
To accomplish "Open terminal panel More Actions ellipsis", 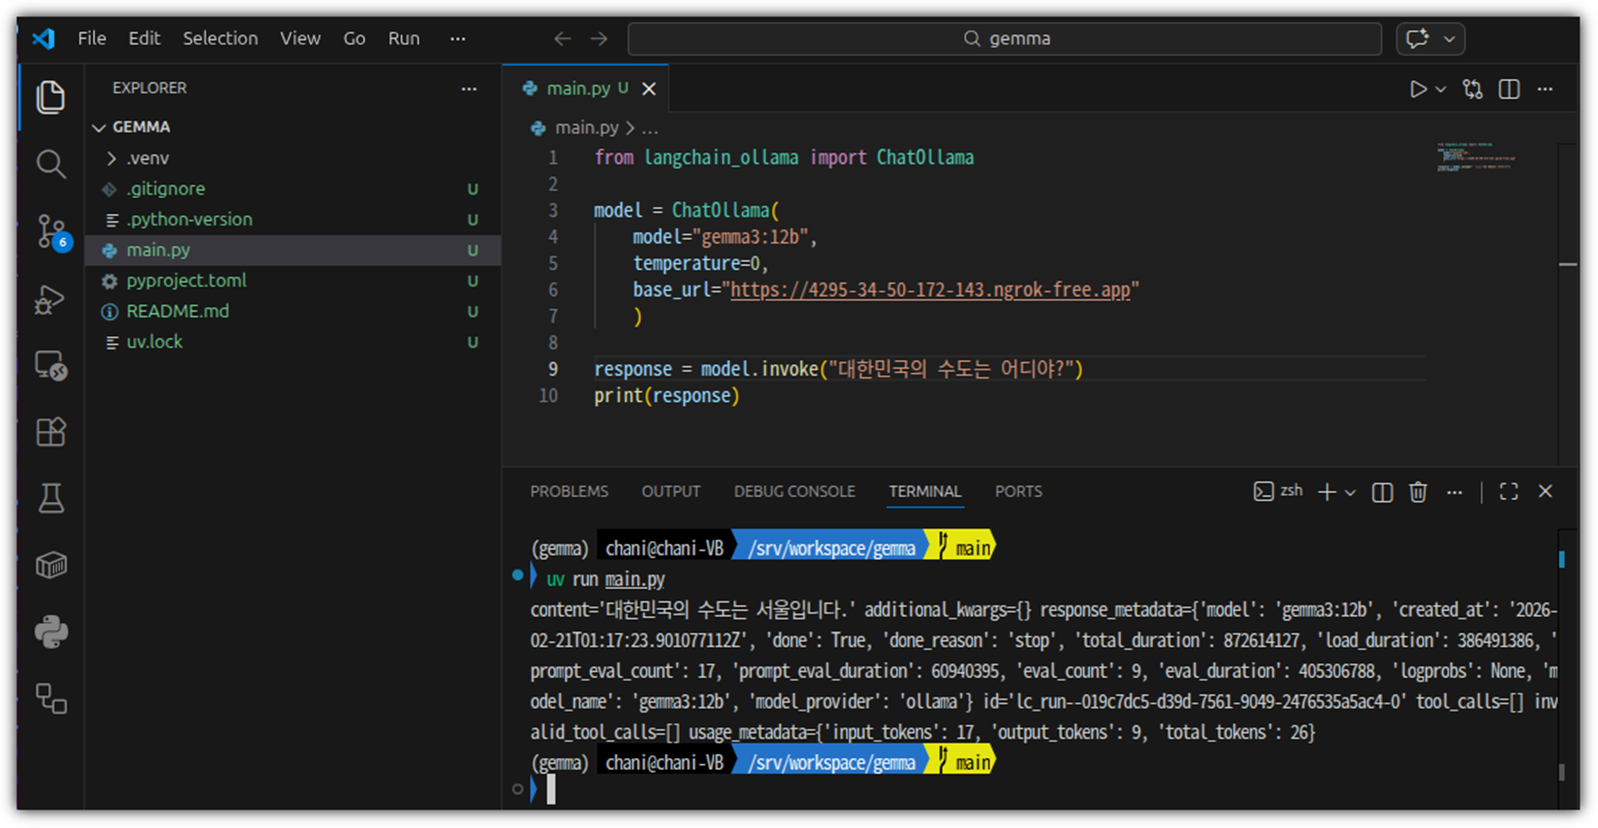I will coord(1455,492).
